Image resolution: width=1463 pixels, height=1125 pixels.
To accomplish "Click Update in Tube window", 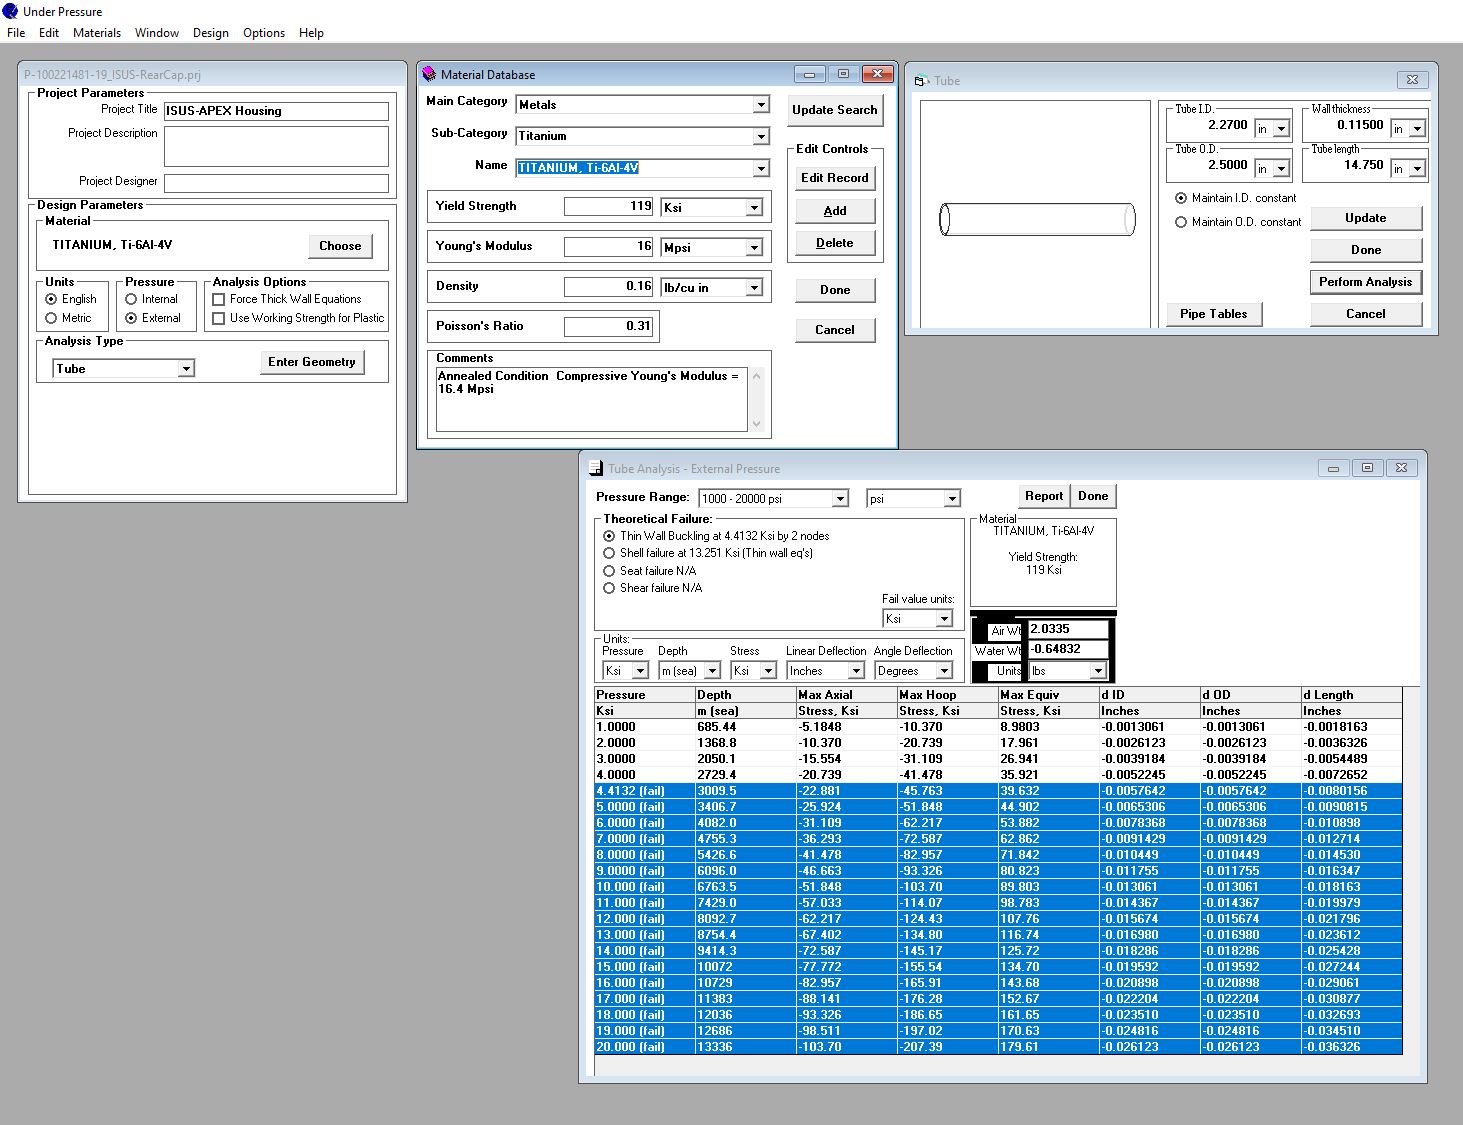I will click(x=1366, y=218).
